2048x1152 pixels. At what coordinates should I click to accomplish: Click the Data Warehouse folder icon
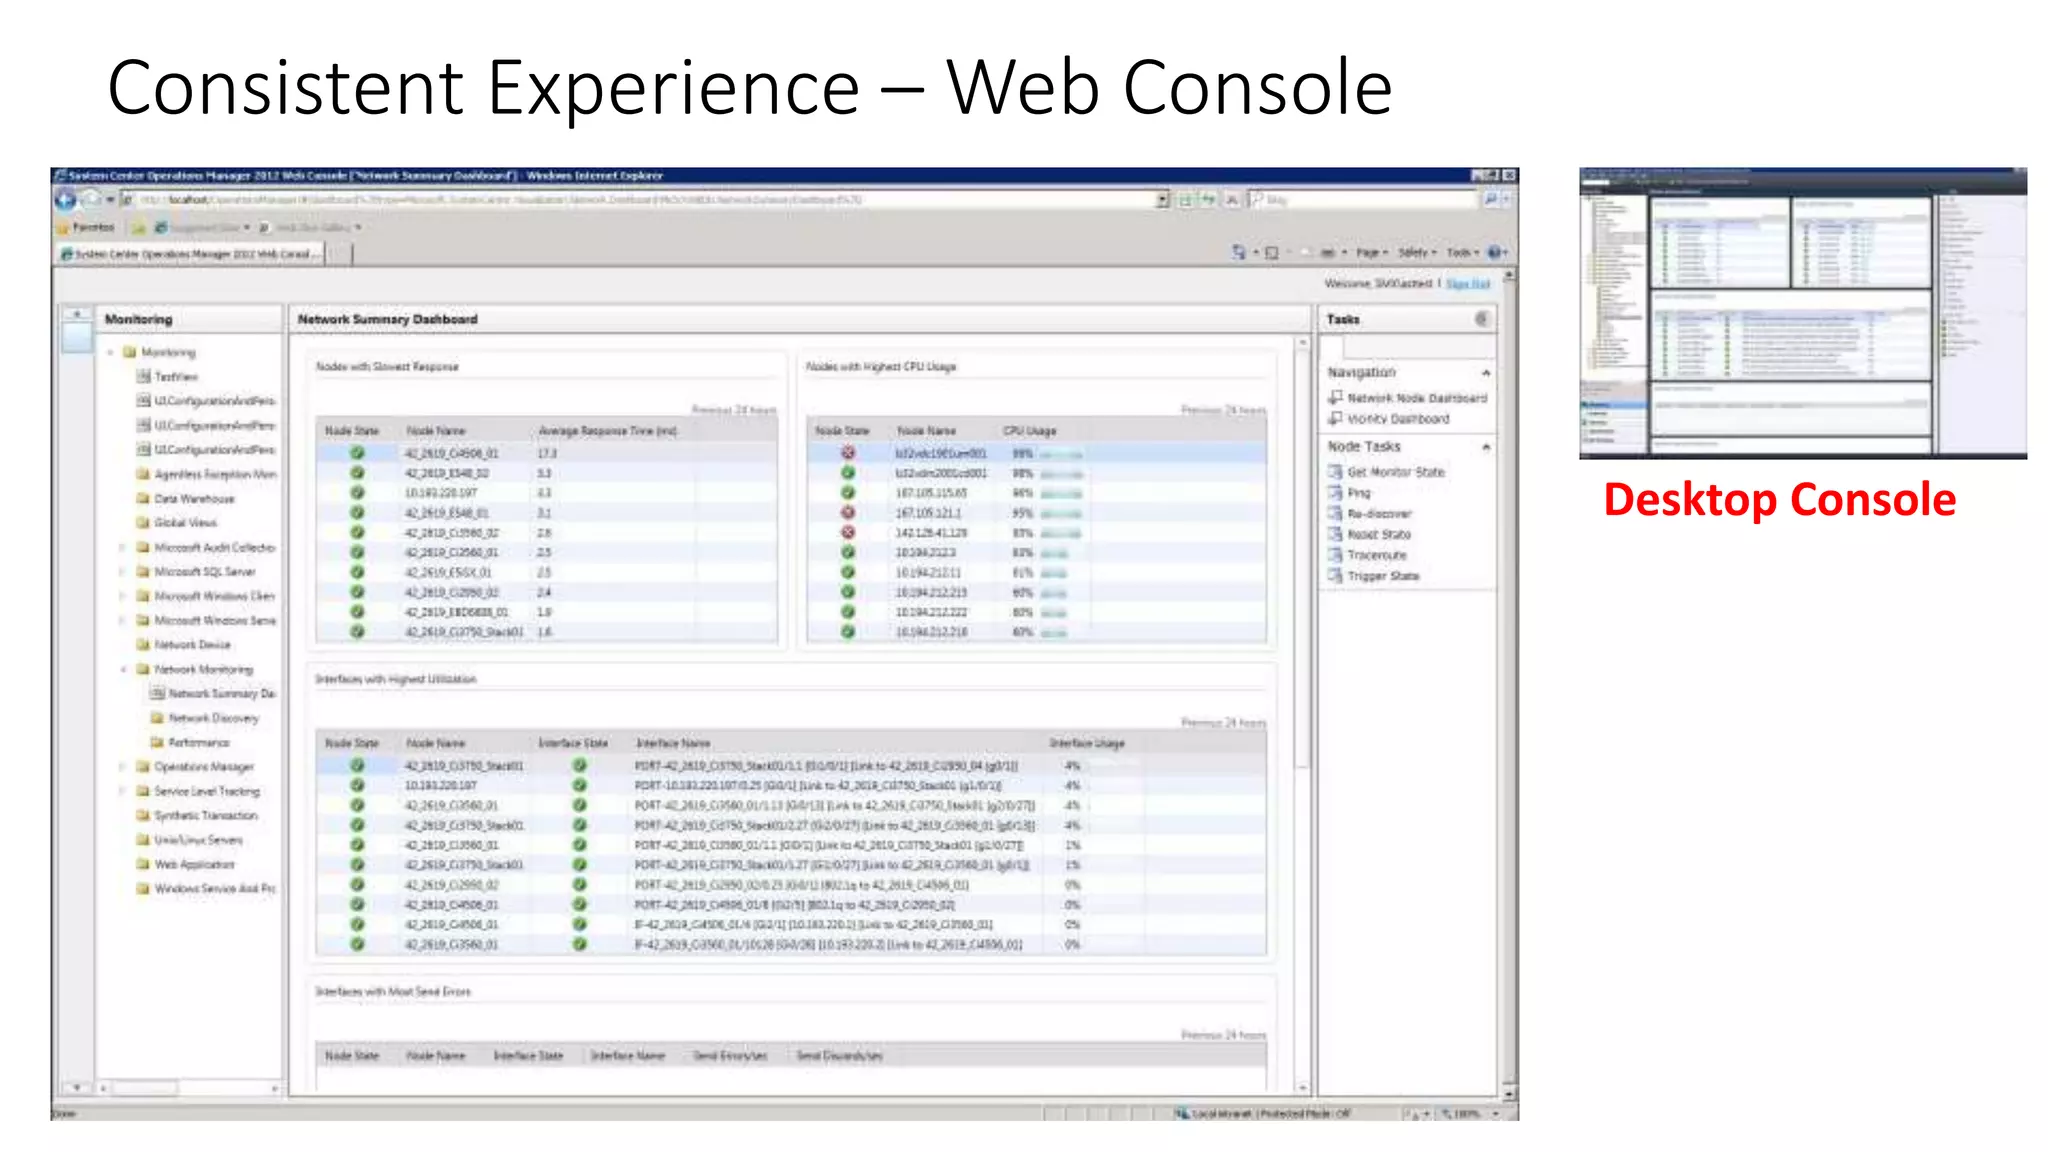(x=143, y=498)
